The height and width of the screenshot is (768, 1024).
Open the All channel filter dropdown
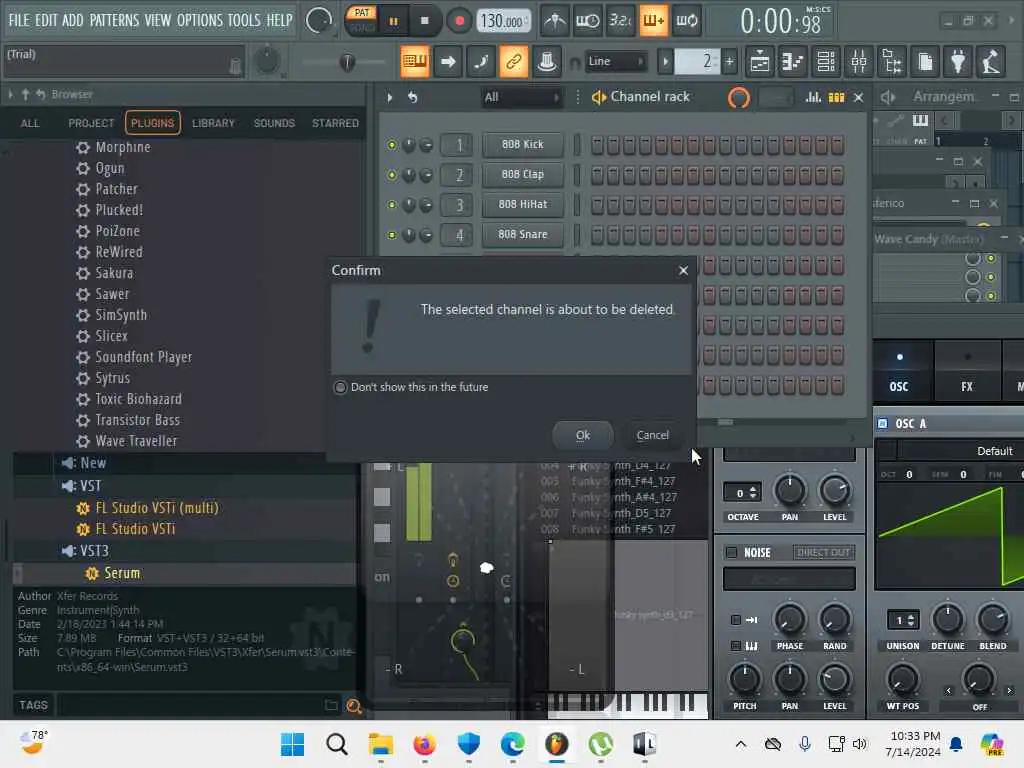521,97
